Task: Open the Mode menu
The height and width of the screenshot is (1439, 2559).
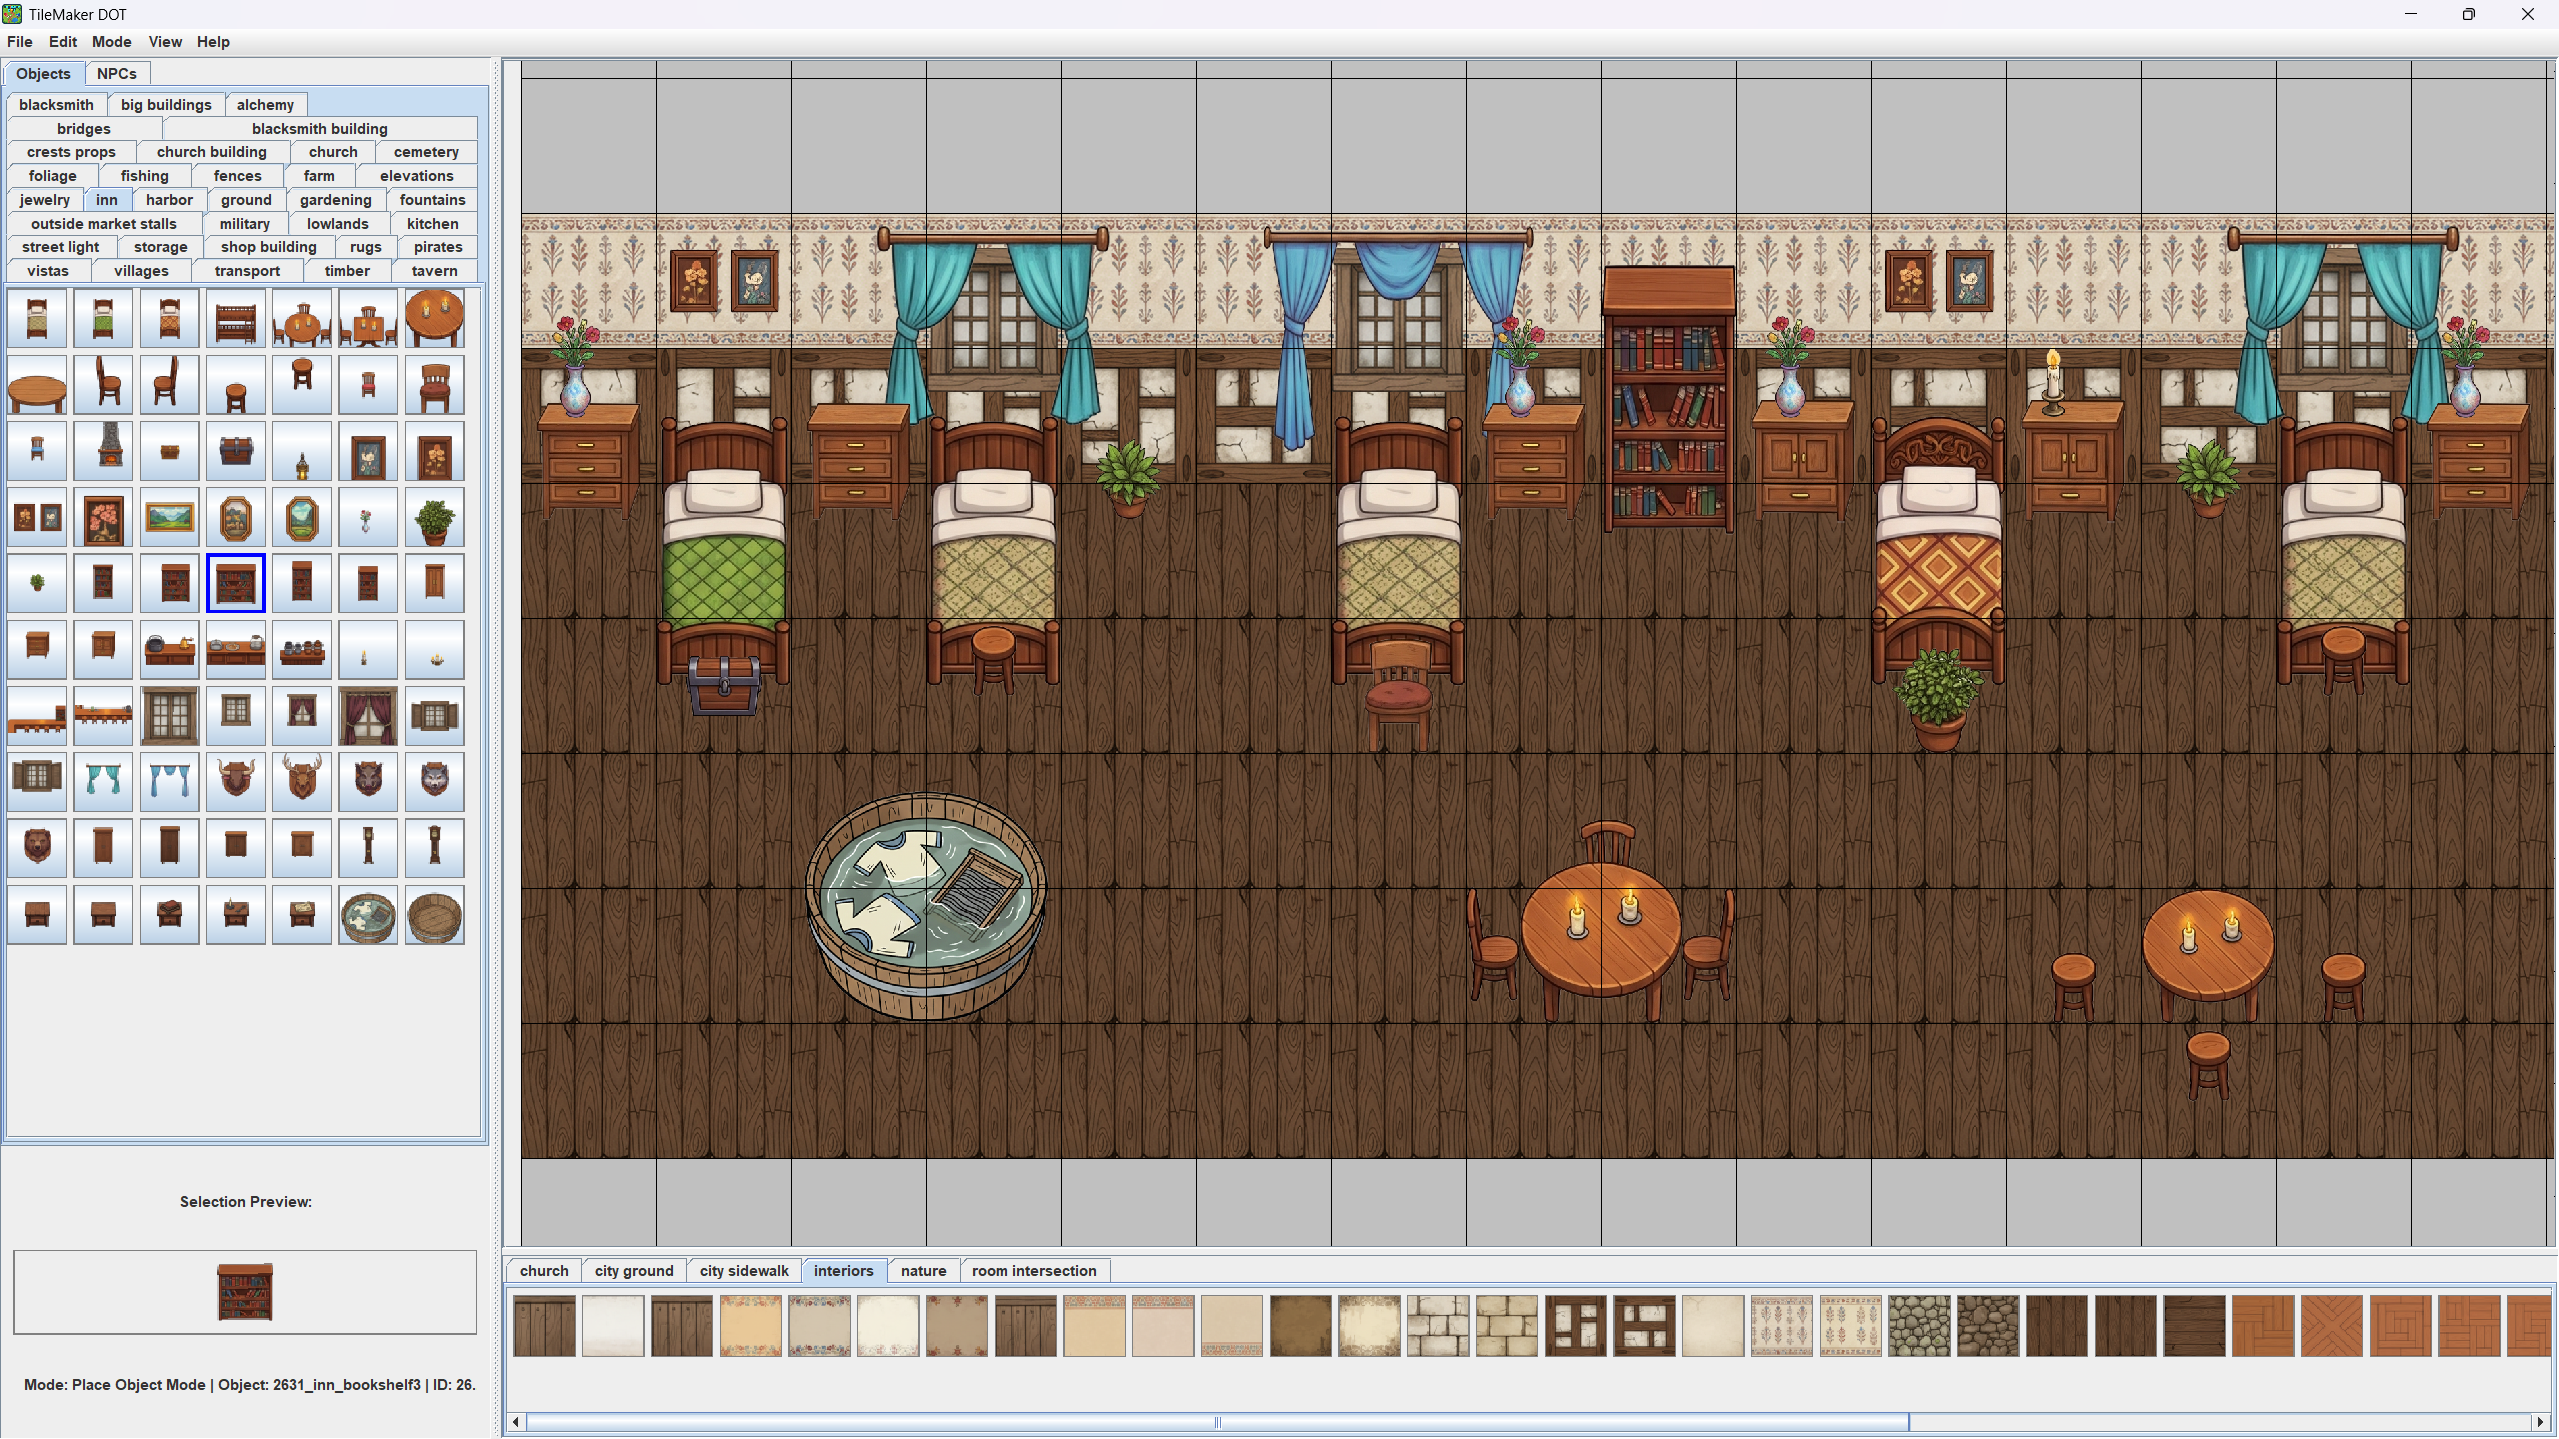Action: tap(111, 42)
